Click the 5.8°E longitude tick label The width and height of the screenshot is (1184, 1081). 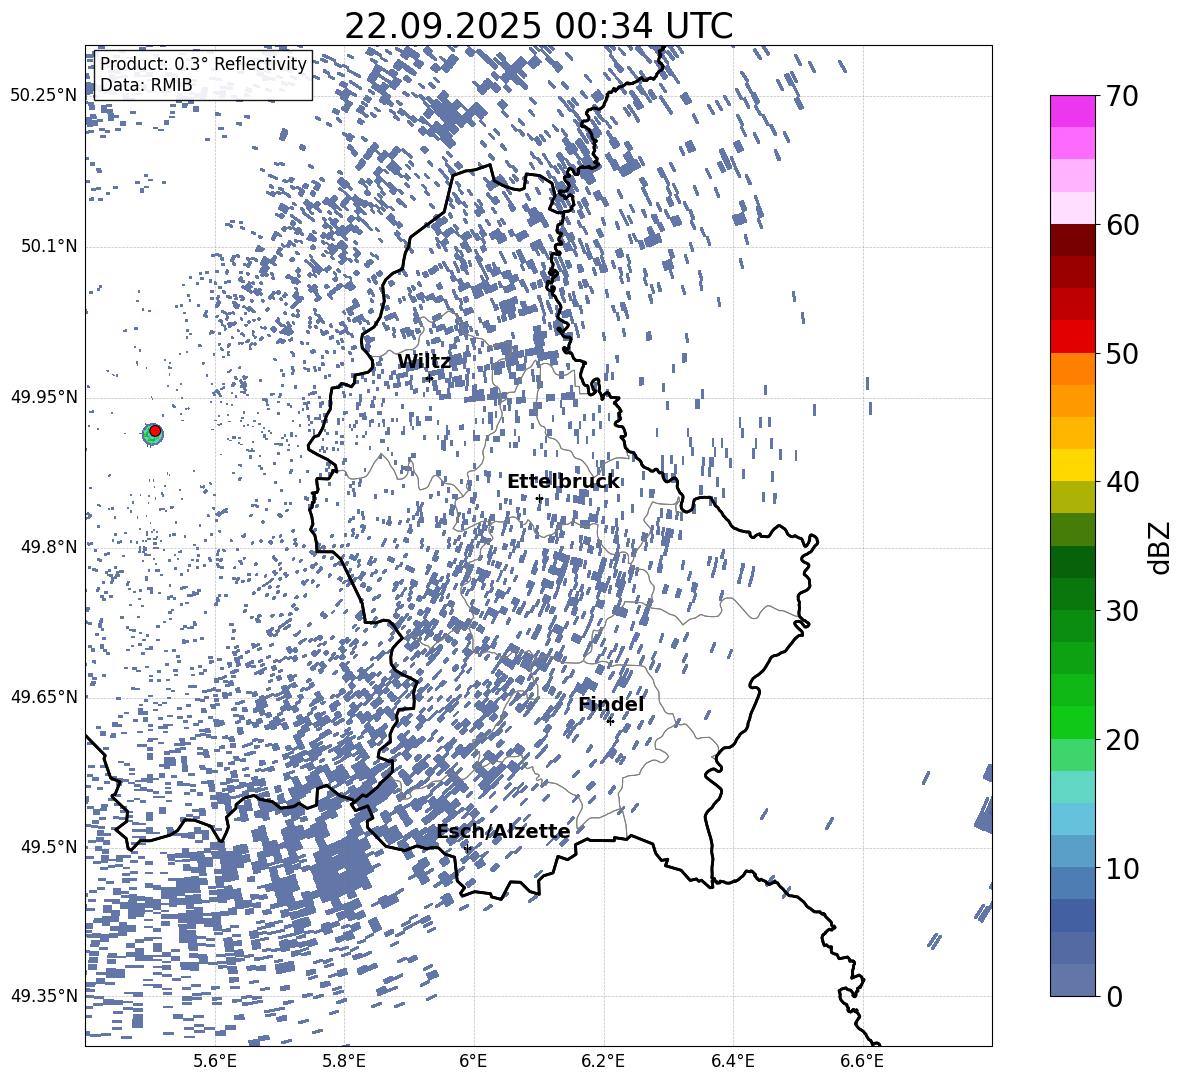point(344,1062)
